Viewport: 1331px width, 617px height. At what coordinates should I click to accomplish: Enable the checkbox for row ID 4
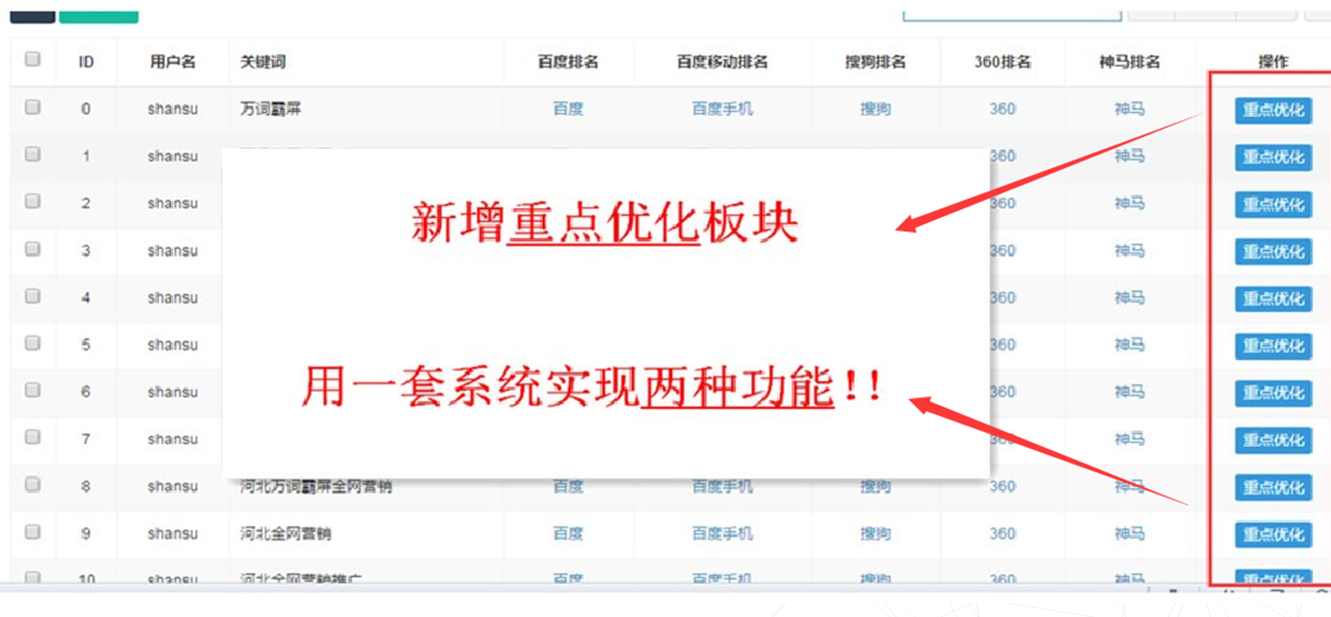pyautogui.click(x=33, y=296)
